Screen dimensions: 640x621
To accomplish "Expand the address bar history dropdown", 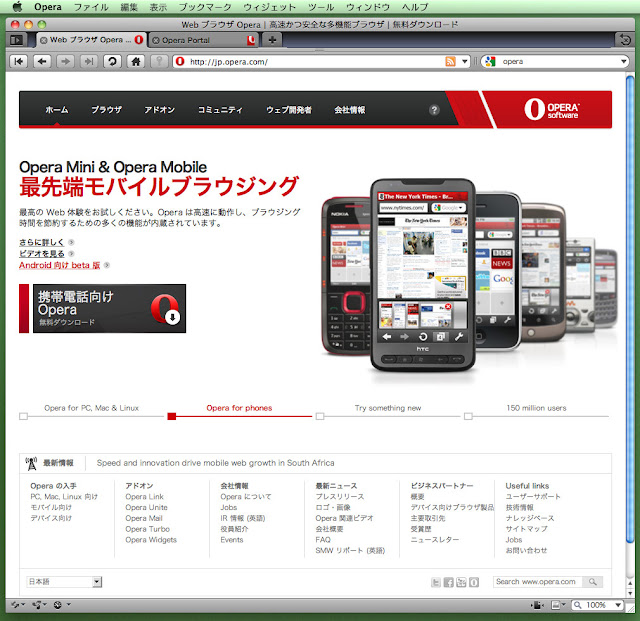I will coord(465,62).
